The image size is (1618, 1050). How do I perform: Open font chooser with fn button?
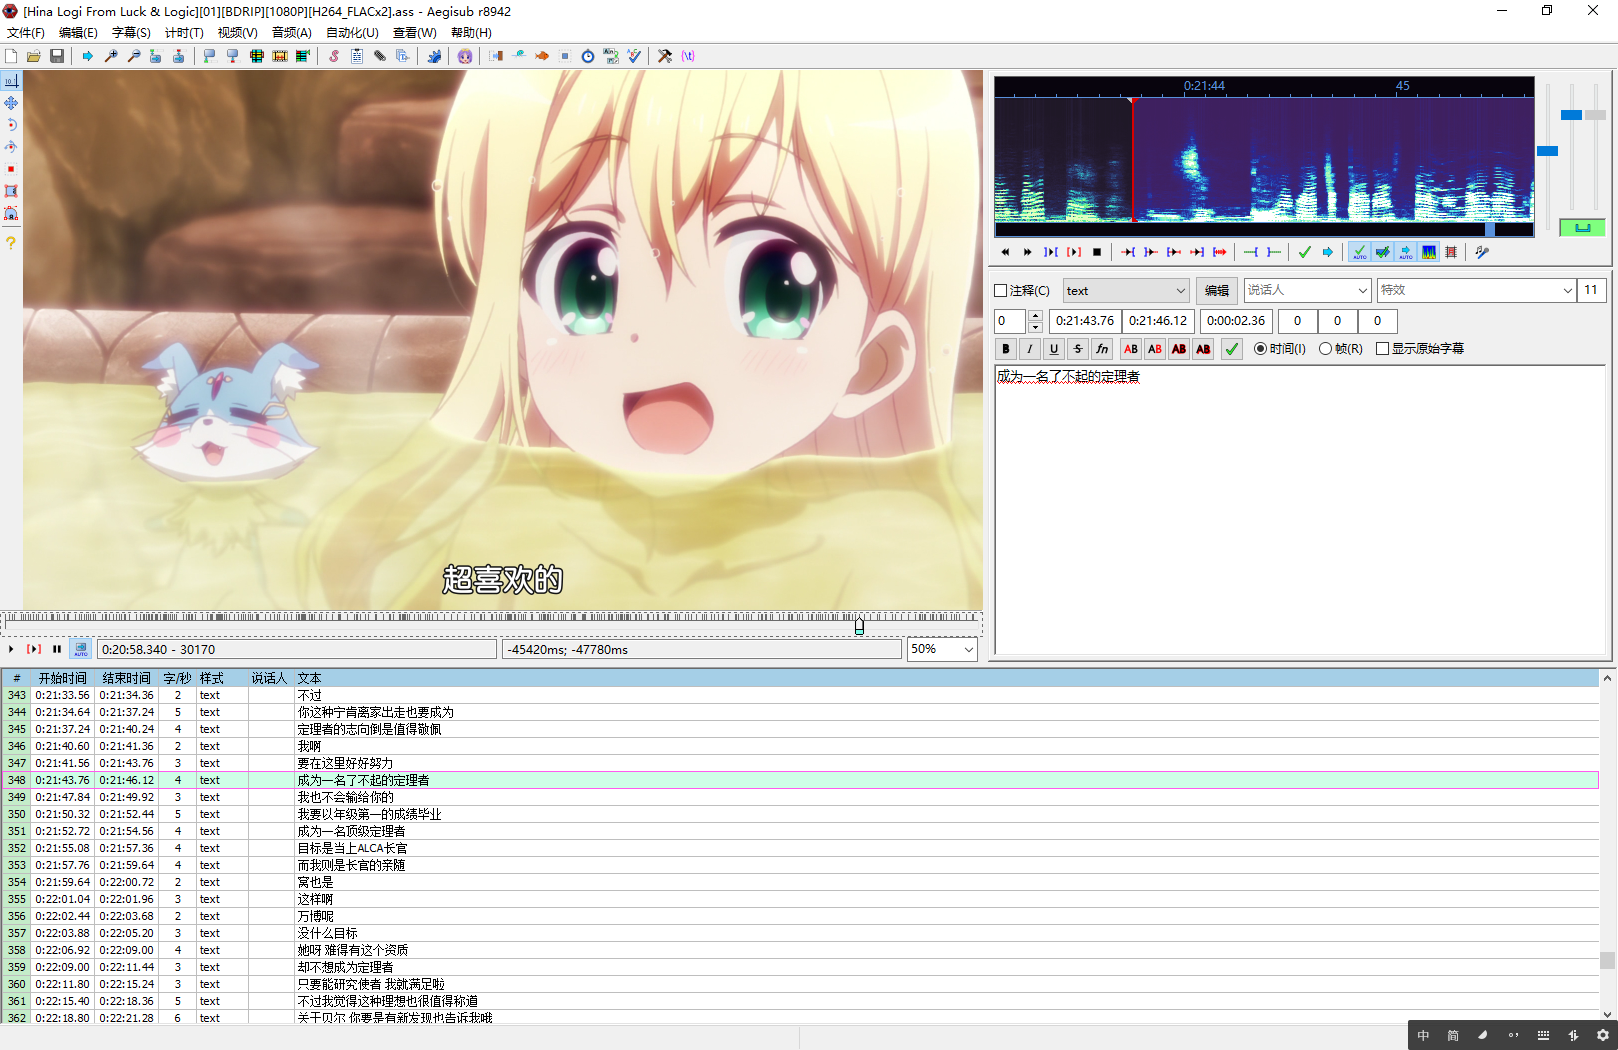tap(1102, 349)
